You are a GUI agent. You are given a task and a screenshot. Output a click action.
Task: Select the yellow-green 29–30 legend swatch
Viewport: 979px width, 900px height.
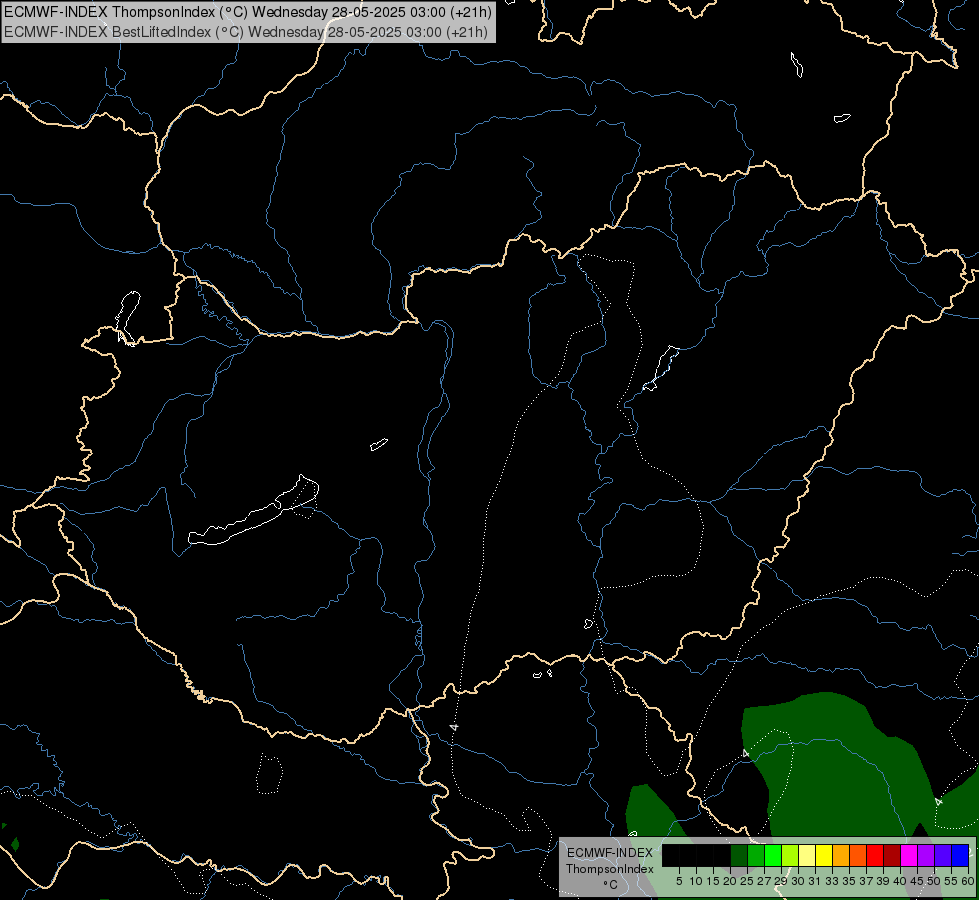point(790,855)
